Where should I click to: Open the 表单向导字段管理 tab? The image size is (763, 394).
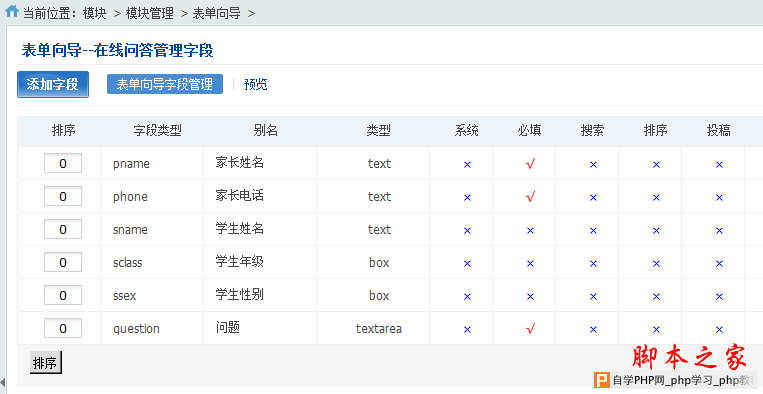[165, 84]
